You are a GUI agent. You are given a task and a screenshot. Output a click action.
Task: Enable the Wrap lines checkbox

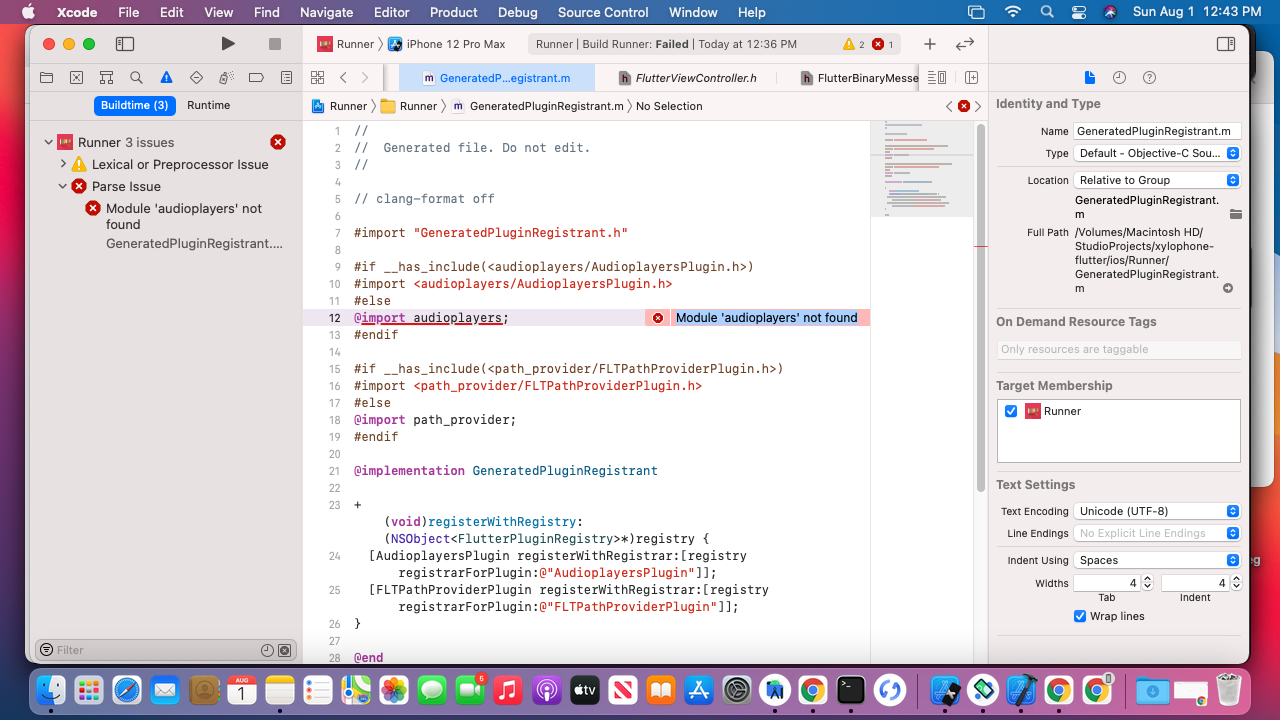(1080, 616)
